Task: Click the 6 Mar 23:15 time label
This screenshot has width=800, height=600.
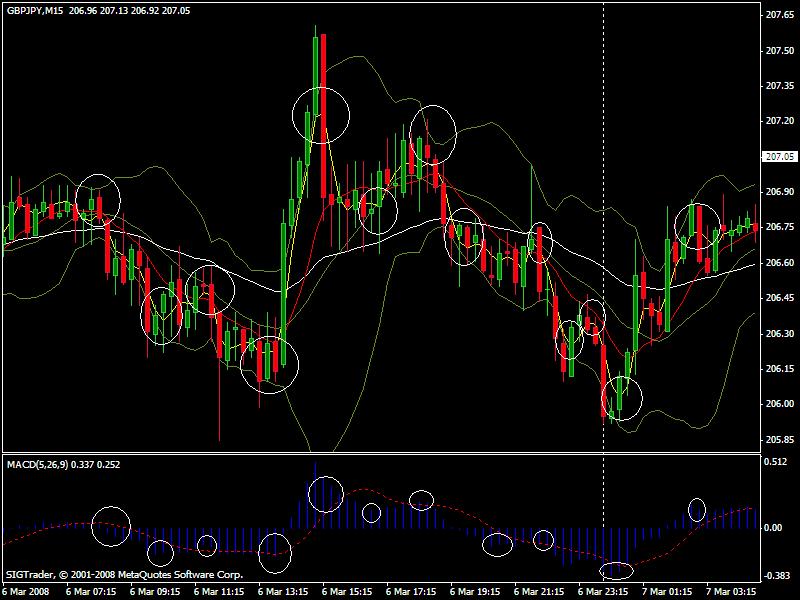Action: [603, 592]
